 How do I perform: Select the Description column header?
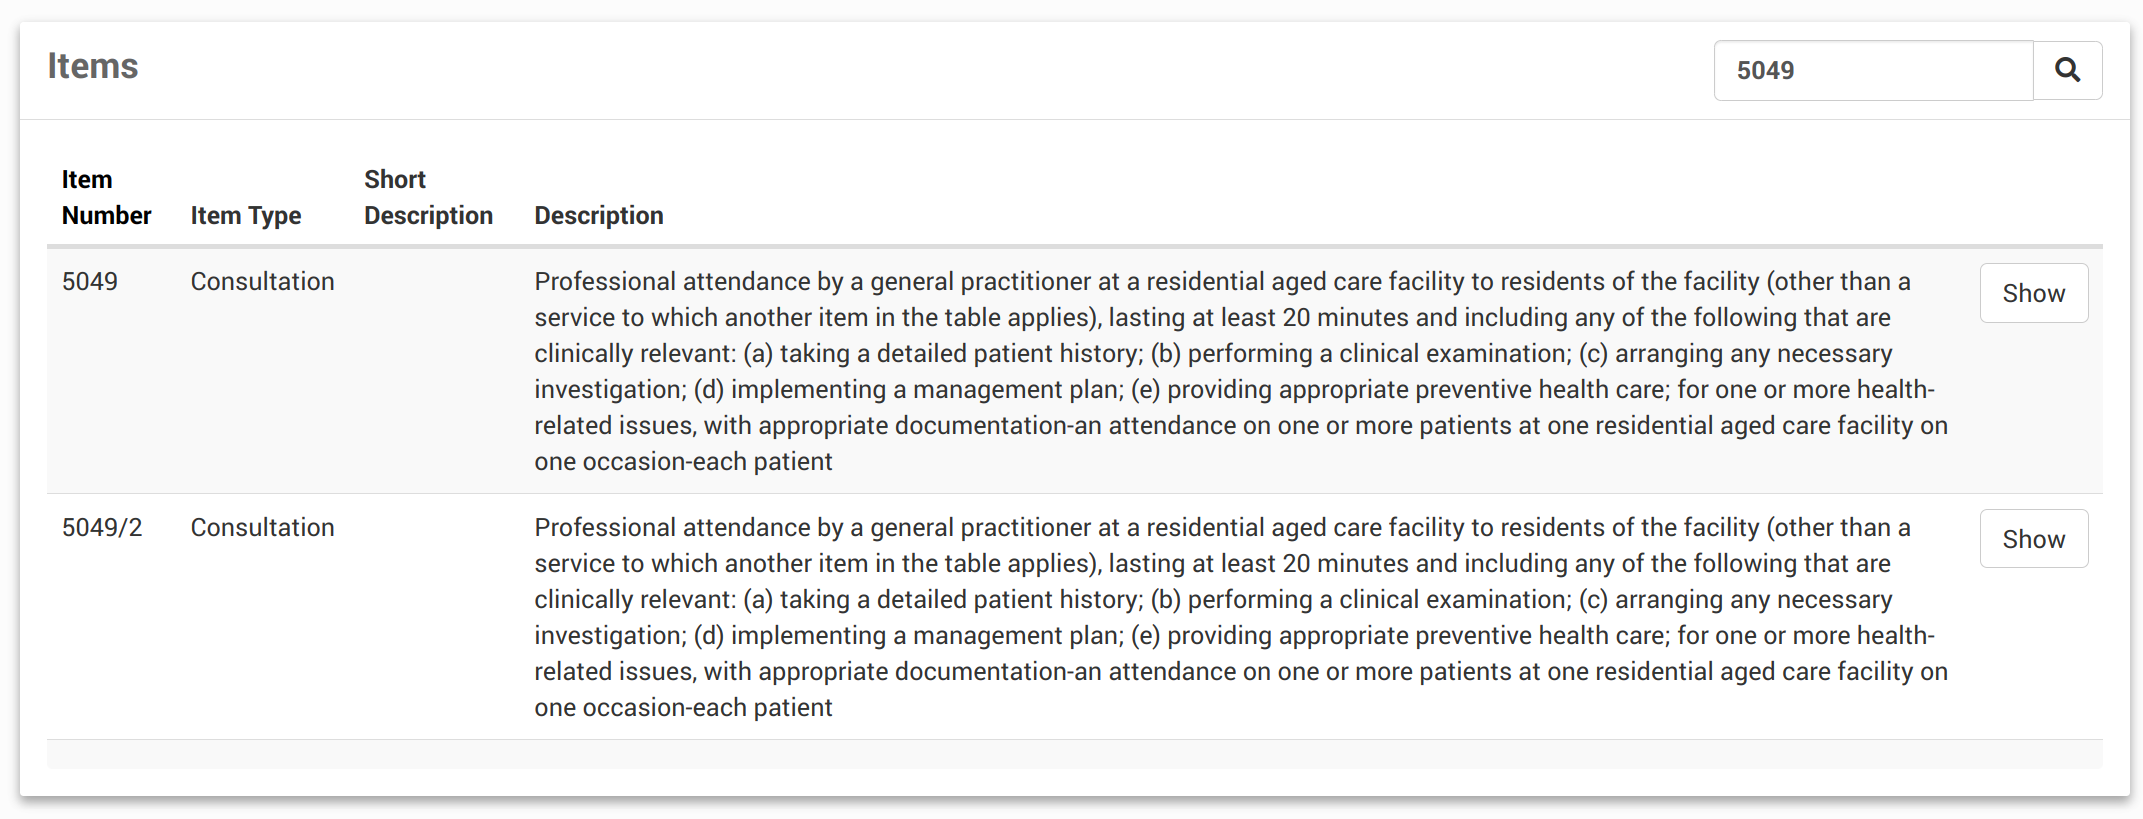(598, 215)
